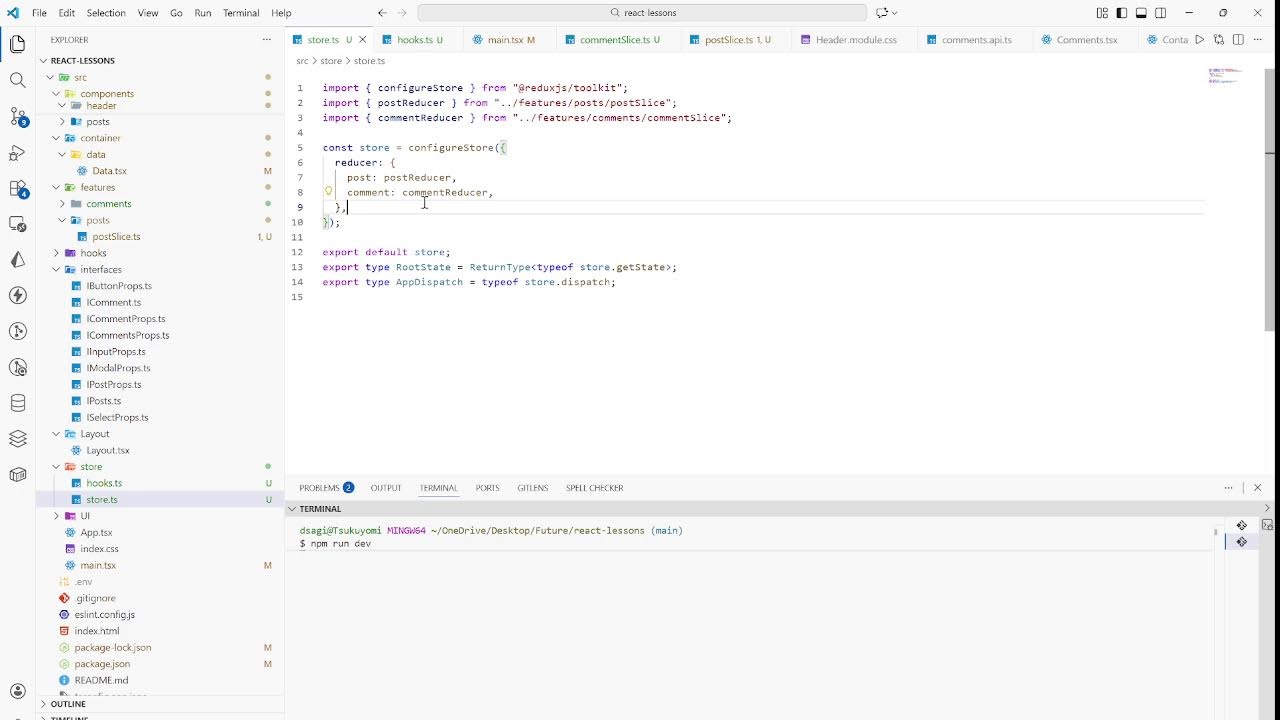Click the editor vertical scrollbar
The width and height of the screenshot is (1280, 720).
(1270, 200)
